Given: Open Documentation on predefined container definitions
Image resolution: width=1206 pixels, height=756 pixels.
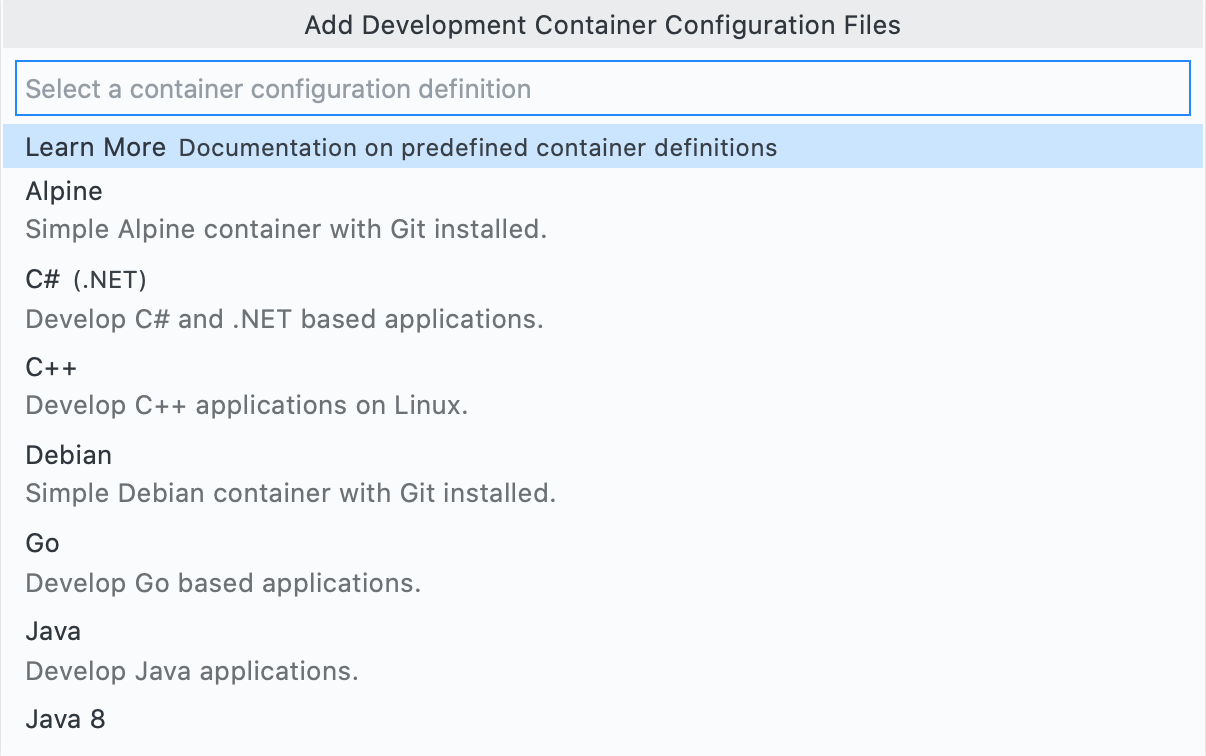Looking at the screenshot, I should 478,147.
